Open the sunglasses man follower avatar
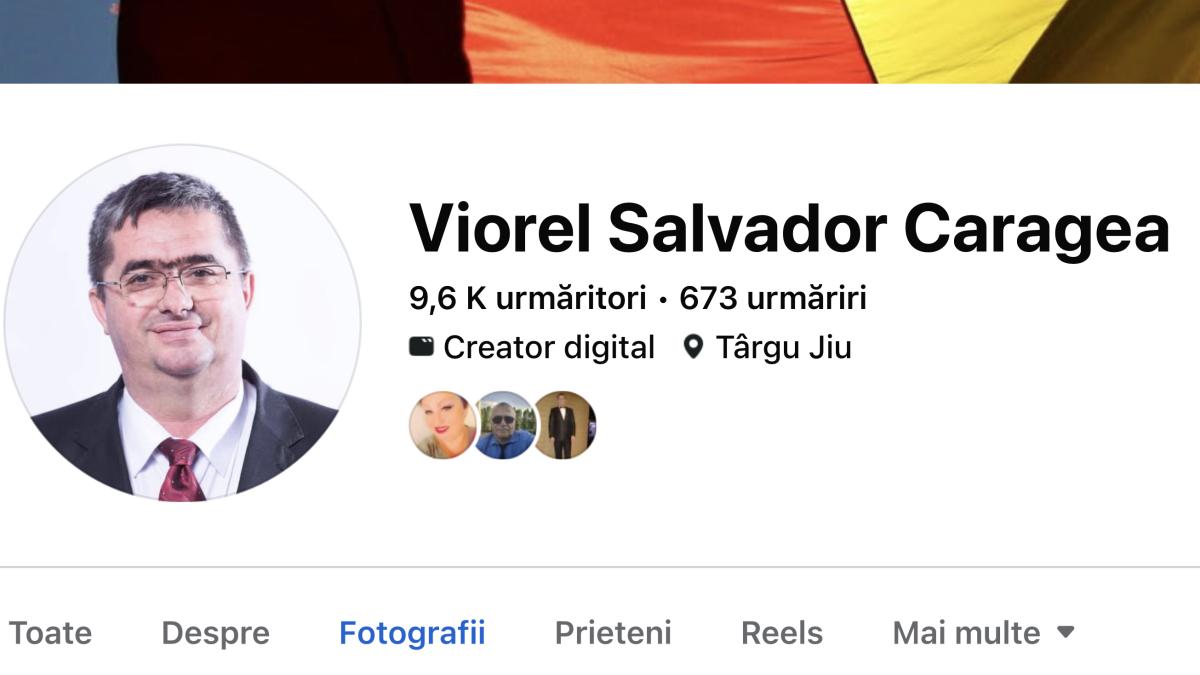 click(504, 425)
